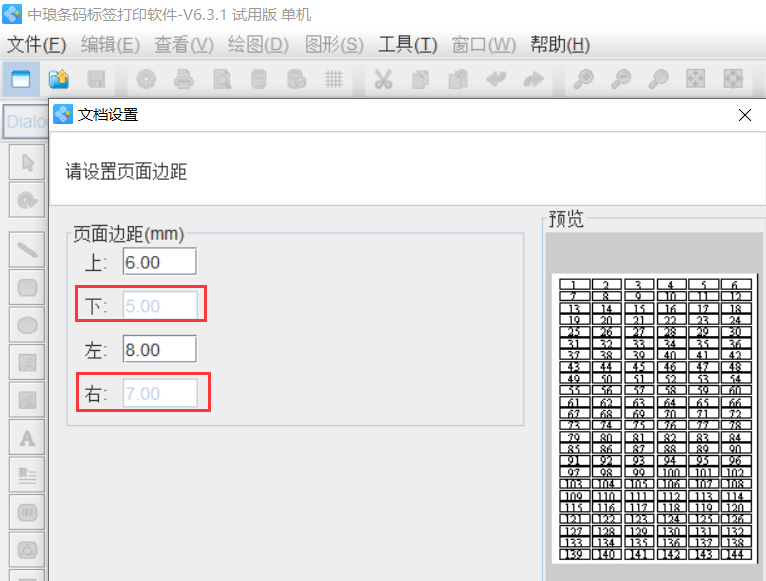The image size is (766, 581).
Task: Click the Zoom out magnifier icon
Action: coord(621,79)
